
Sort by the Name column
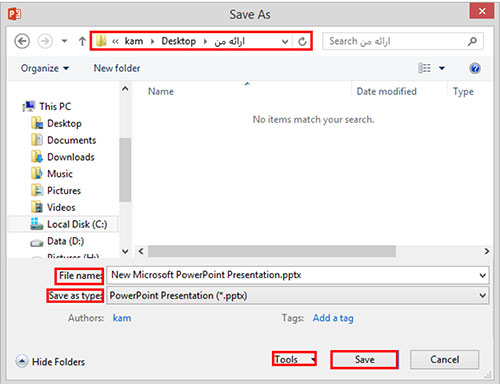coord(161,91)
